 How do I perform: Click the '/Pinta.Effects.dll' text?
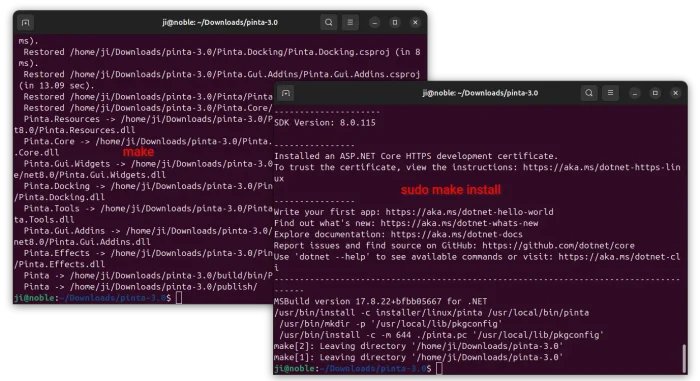[59, 264]
